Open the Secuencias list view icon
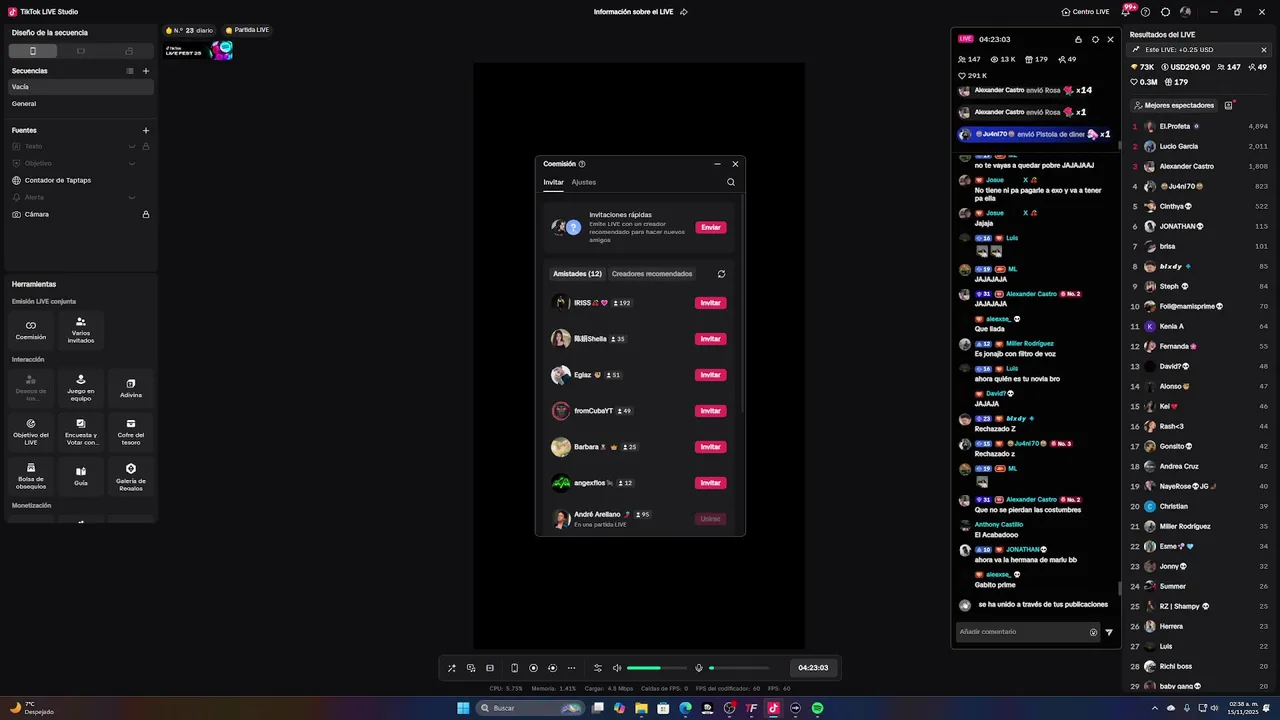 point(130,71)
